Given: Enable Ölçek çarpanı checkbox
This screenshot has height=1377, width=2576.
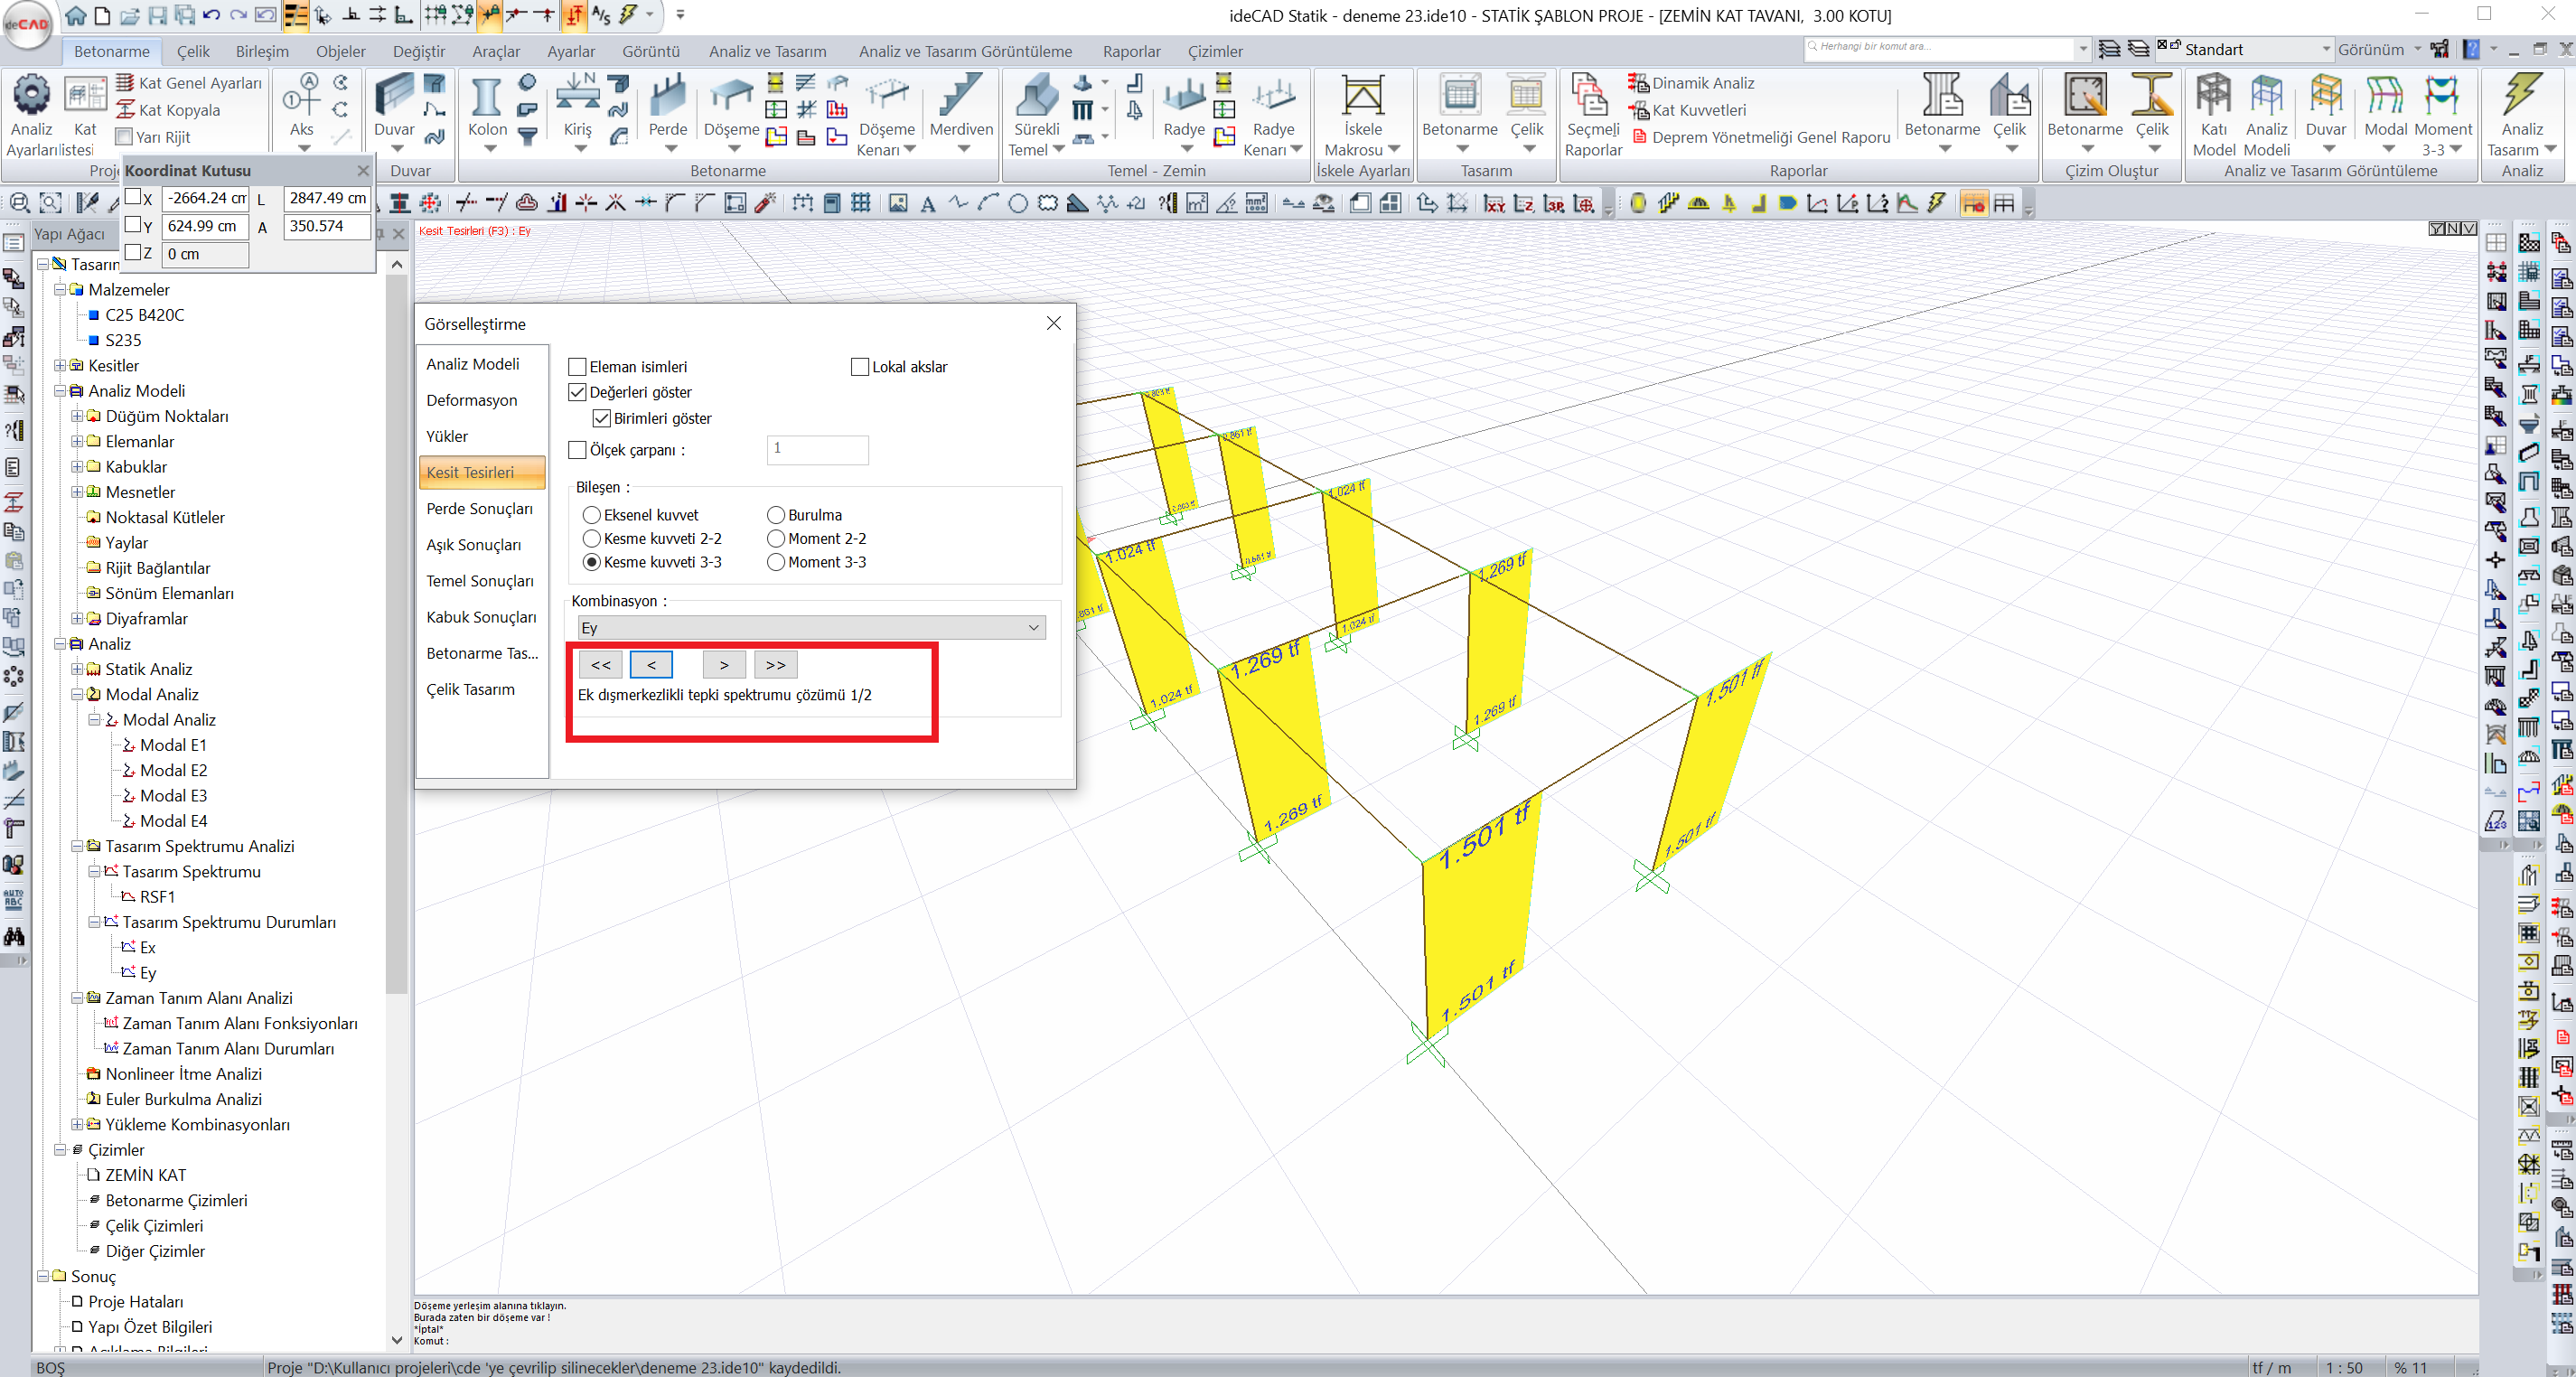Looking at the screenshot, I should pyautogui.click(x=577, y=450).
